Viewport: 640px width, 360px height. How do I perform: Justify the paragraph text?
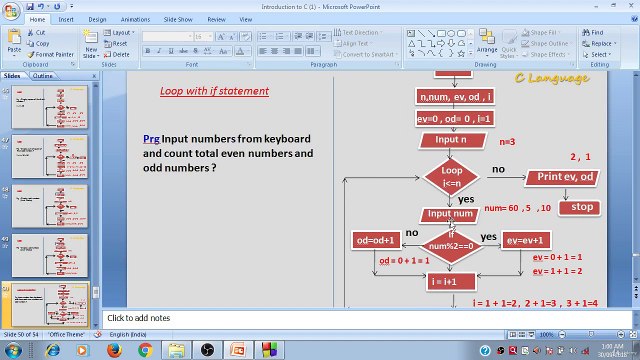(x=298, y=51)
